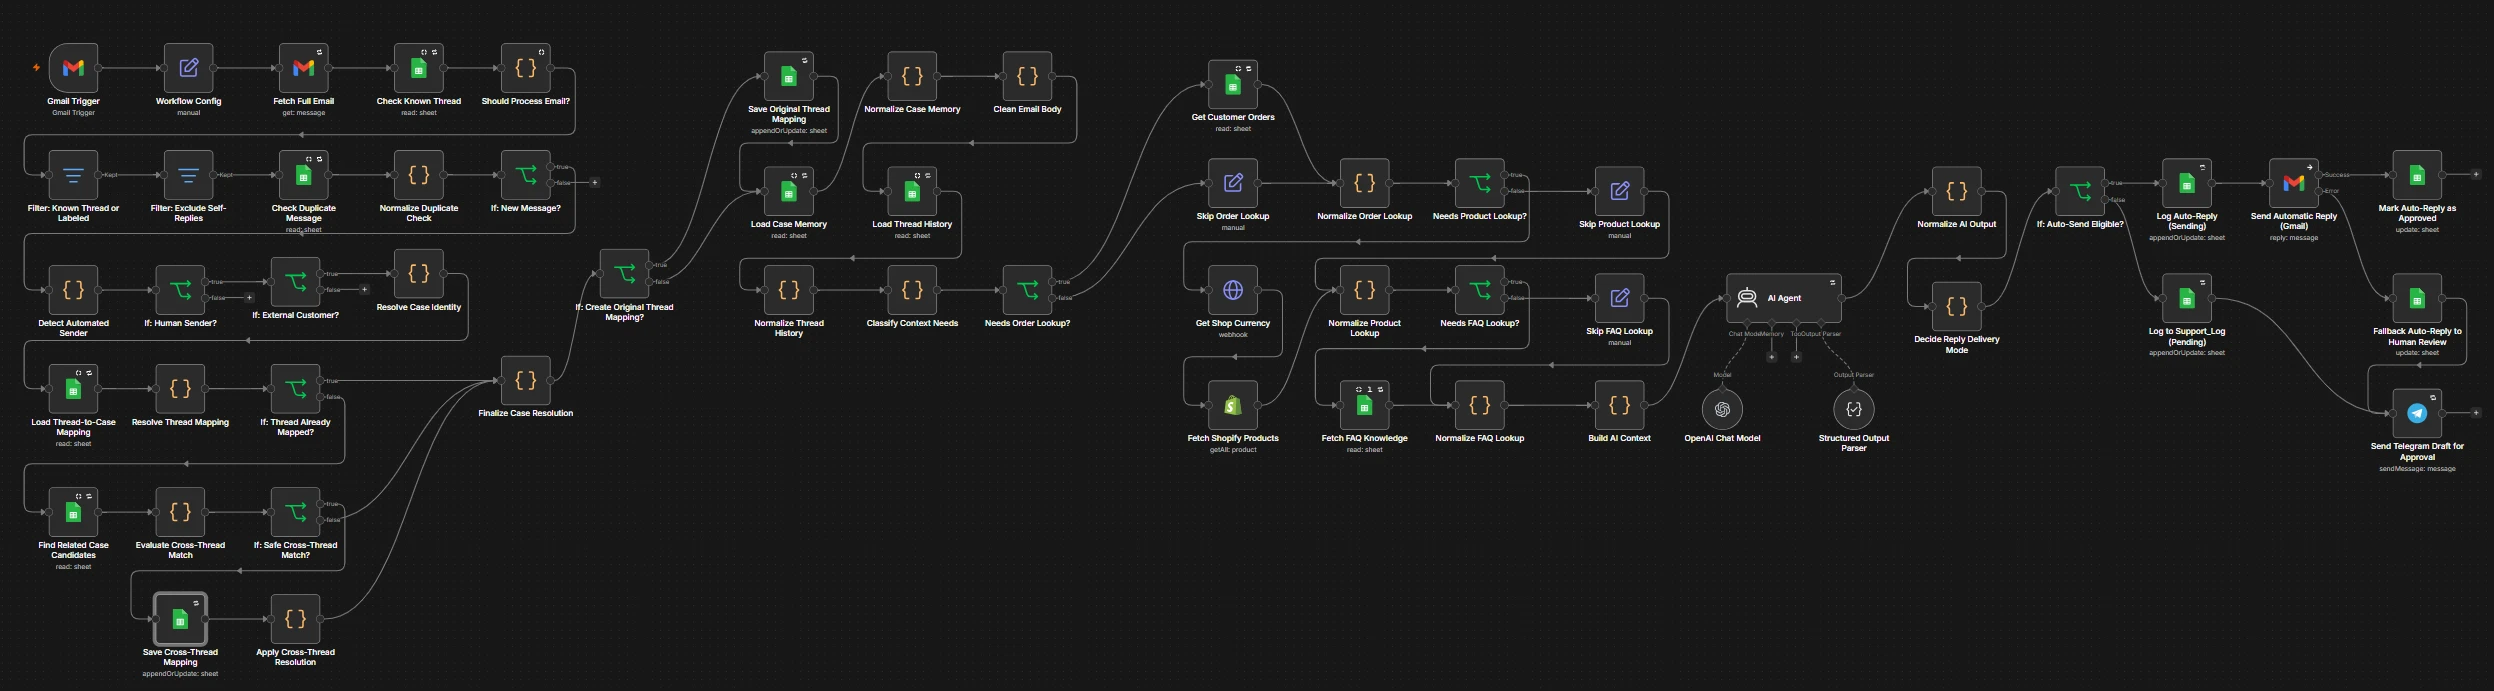The image size is (2494, 691).
Task: Click the Filter: Known Thread or Labeled node
Action: [x=73, y=175]
